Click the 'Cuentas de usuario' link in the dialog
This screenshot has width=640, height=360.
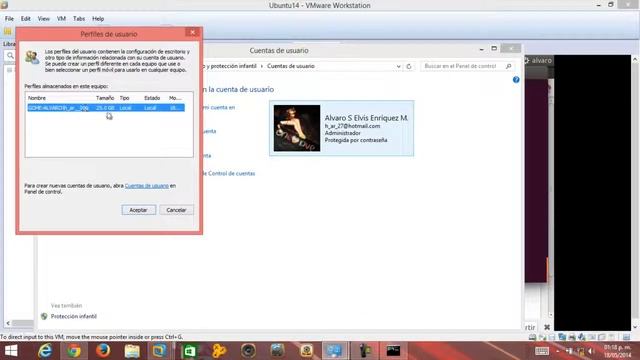click(147, 186)
